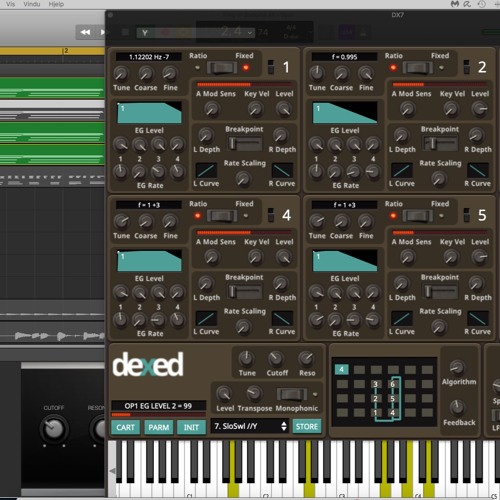Click operator 1 Key Vel knob
The image size is (500, 500).
click(256, 109)
